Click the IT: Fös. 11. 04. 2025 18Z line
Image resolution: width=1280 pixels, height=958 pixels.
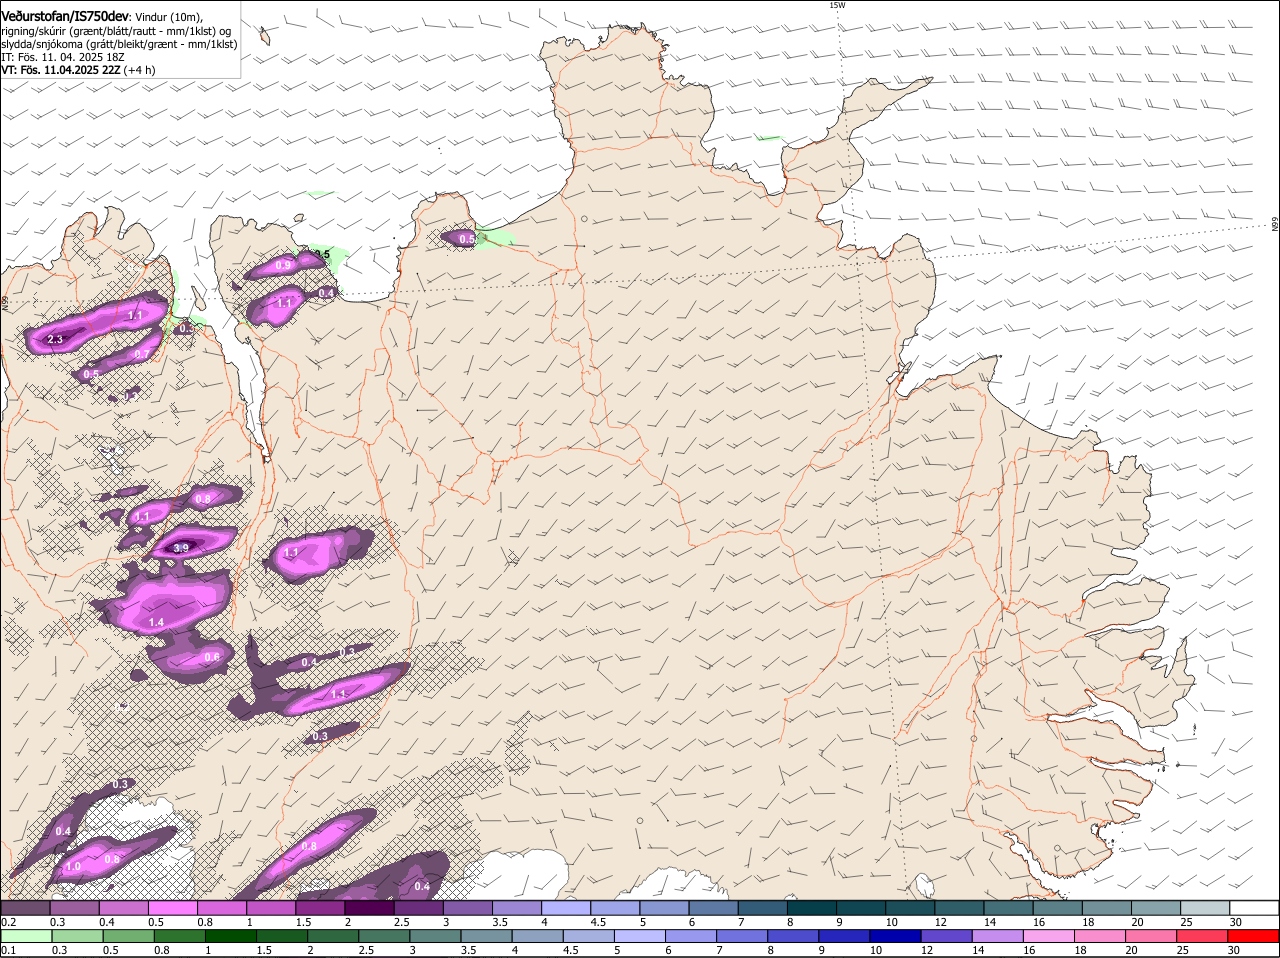click(x=63, y=57)
